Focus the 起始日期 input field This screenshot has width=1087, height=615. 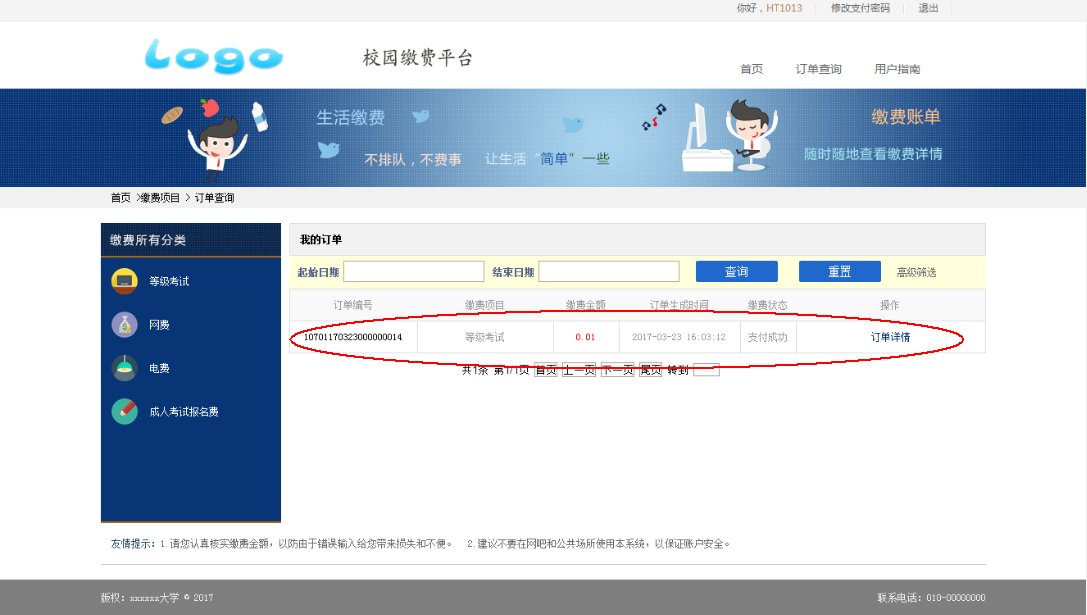coord(413,271)
